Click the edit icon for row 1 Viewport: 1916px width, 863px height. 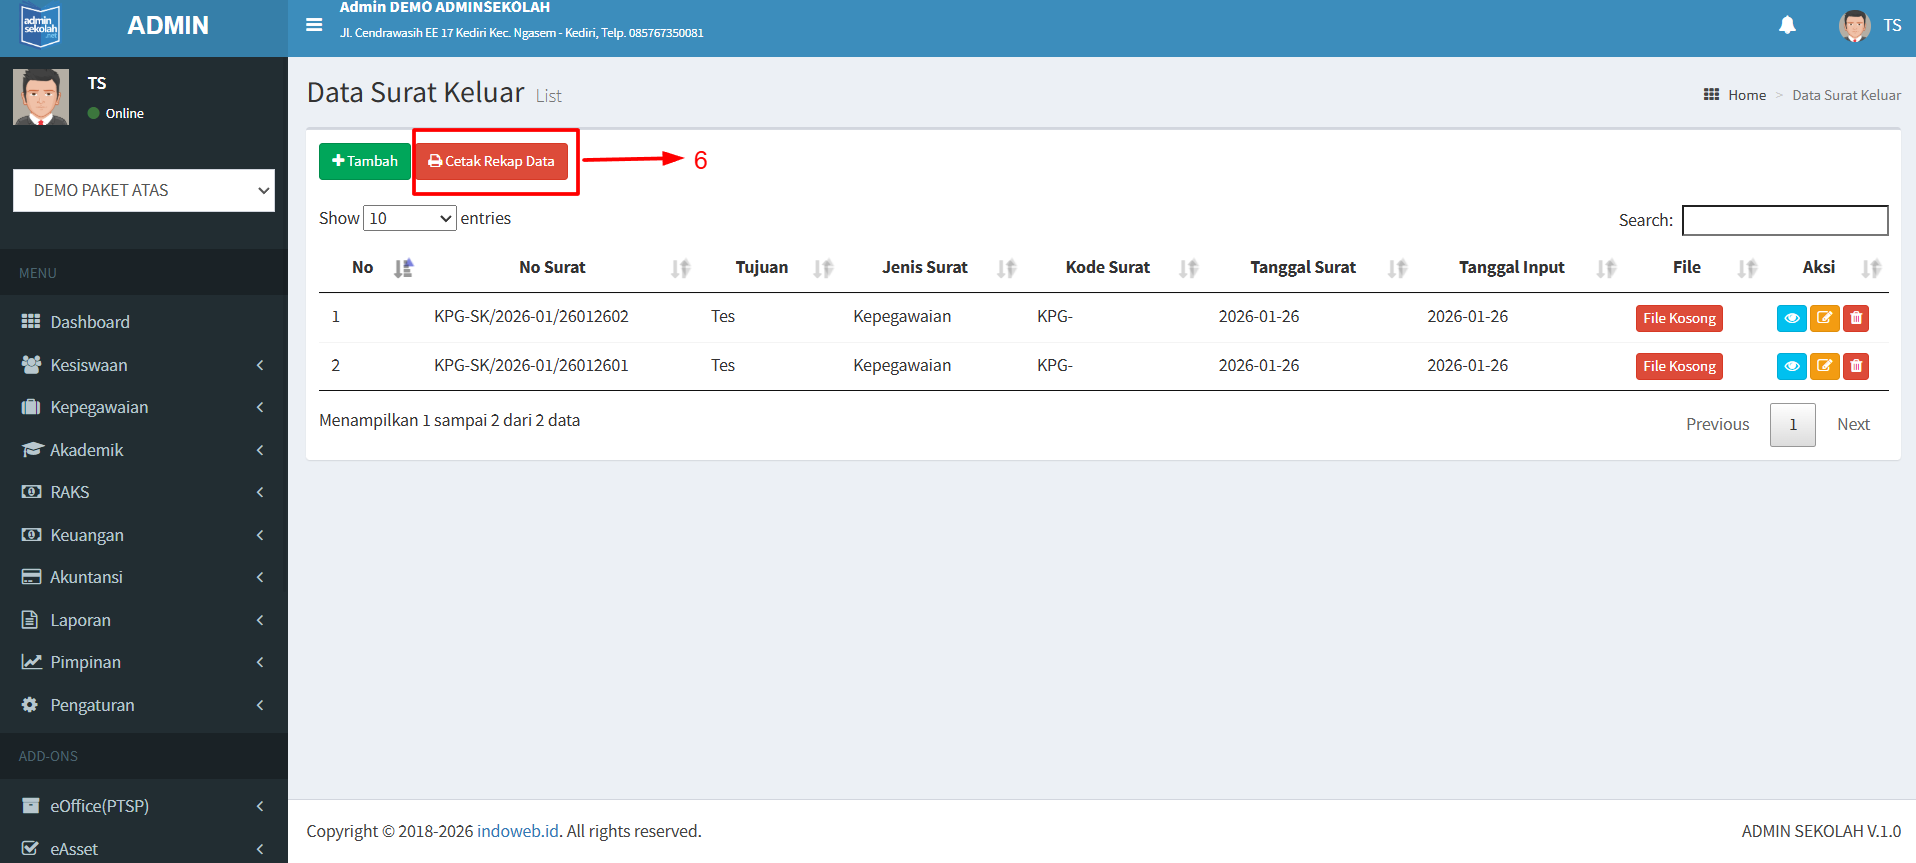click(1824, 318)
